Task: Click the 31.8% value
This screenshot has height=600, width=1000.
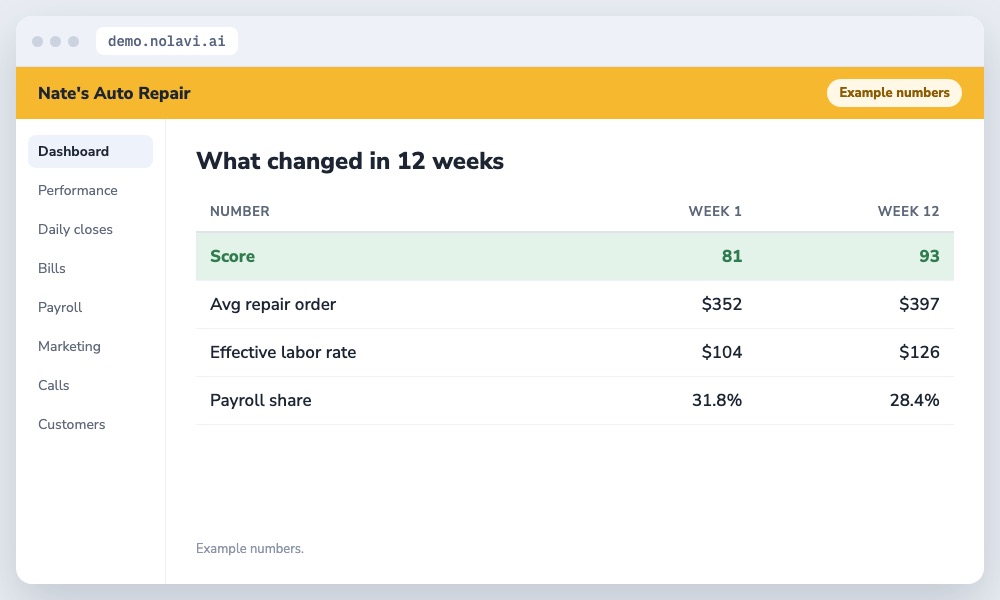Action: 717,400
